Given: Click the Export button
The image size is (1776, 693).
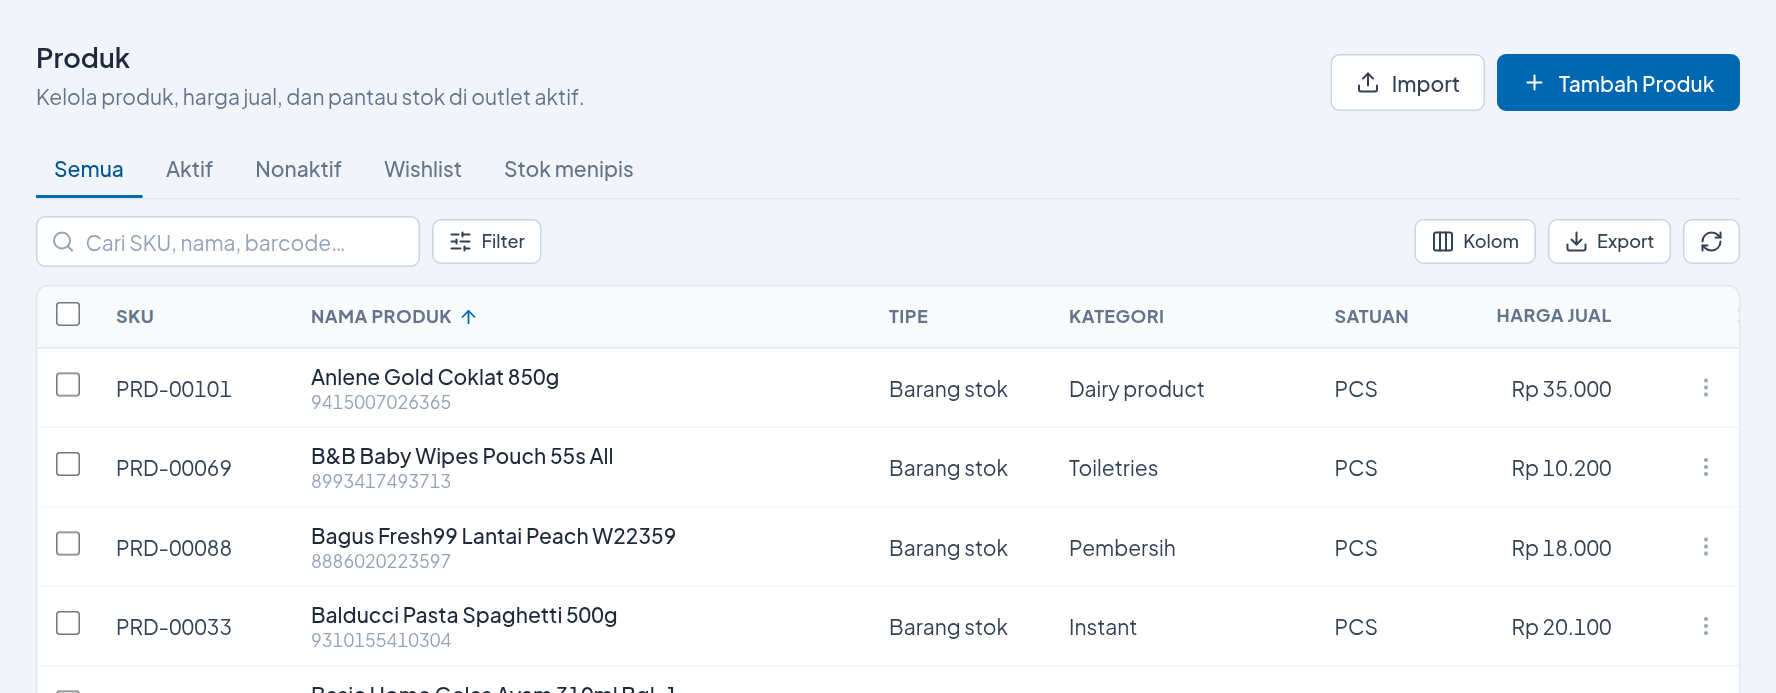Looking at the screenshot, I should [x=1609, y=242].
